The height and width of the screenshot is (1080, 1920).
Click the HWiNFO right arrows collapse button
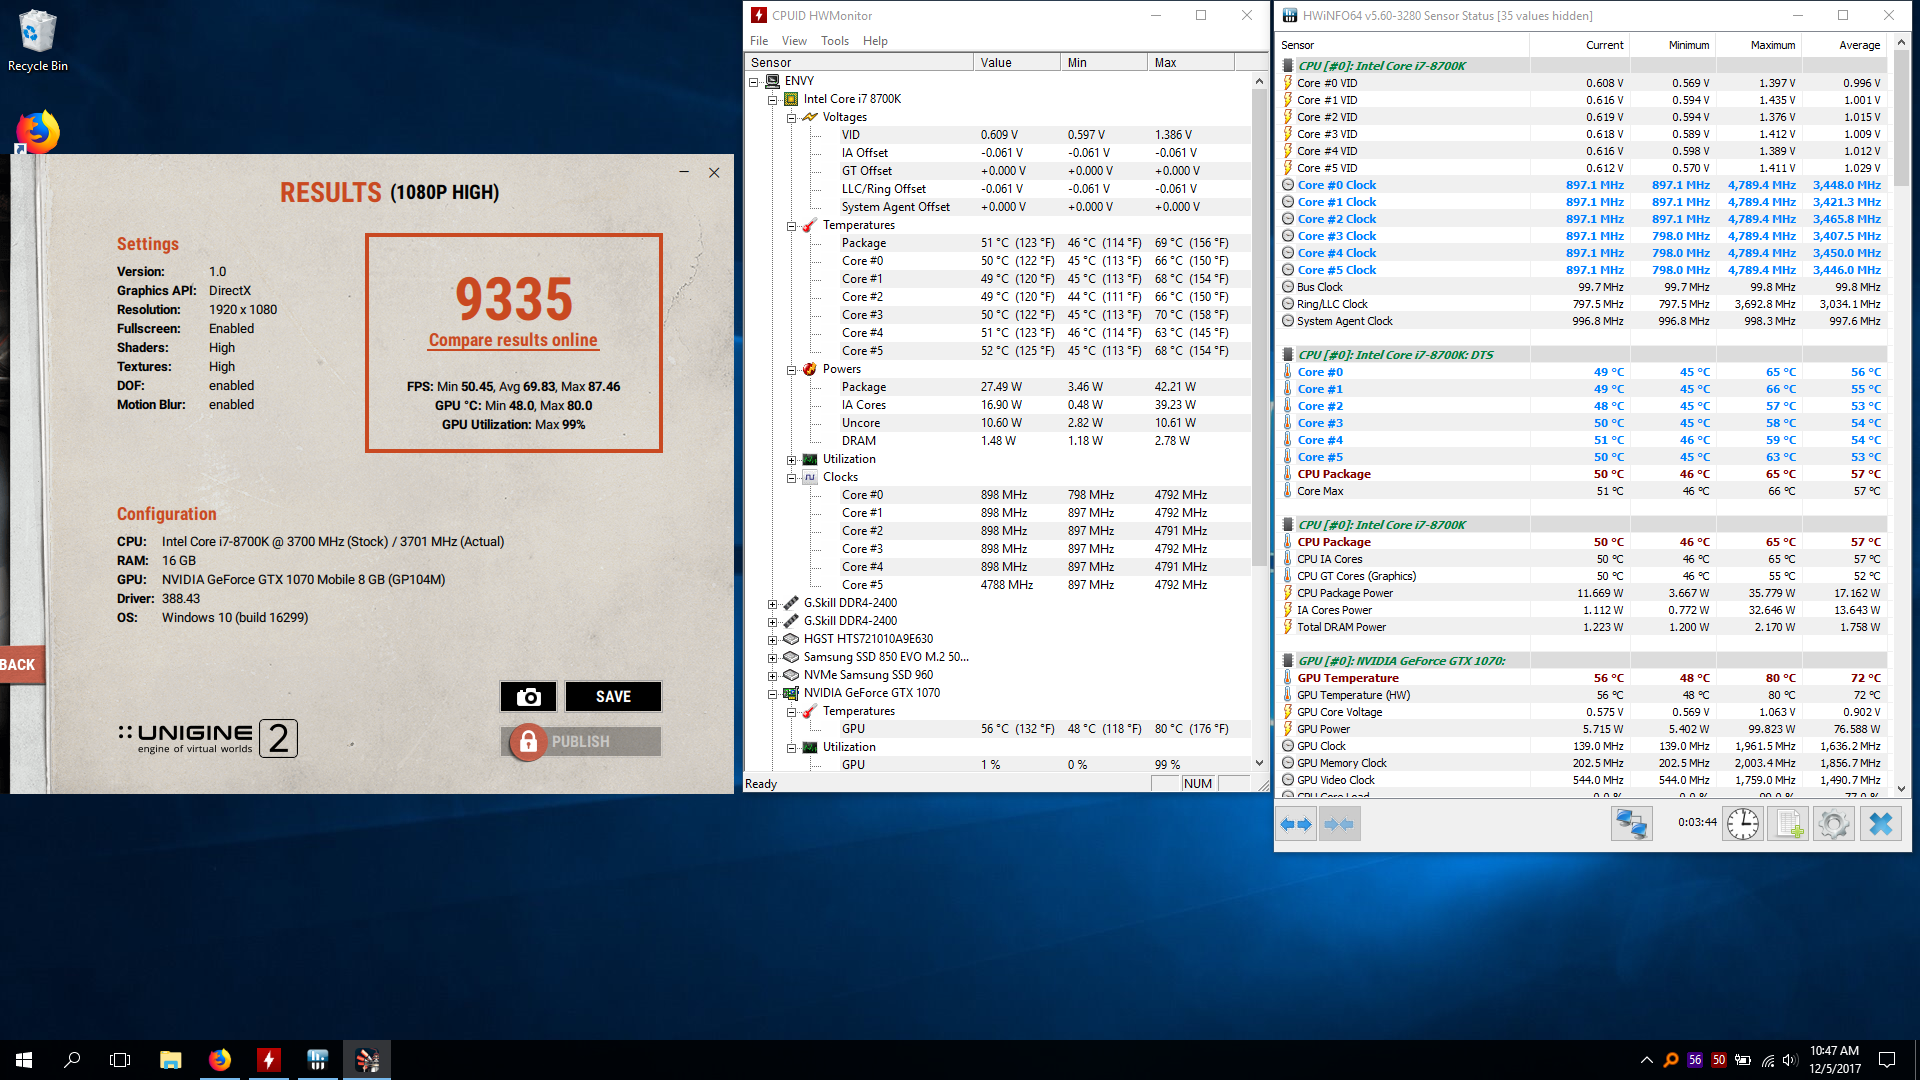(x=1339, y=824)
